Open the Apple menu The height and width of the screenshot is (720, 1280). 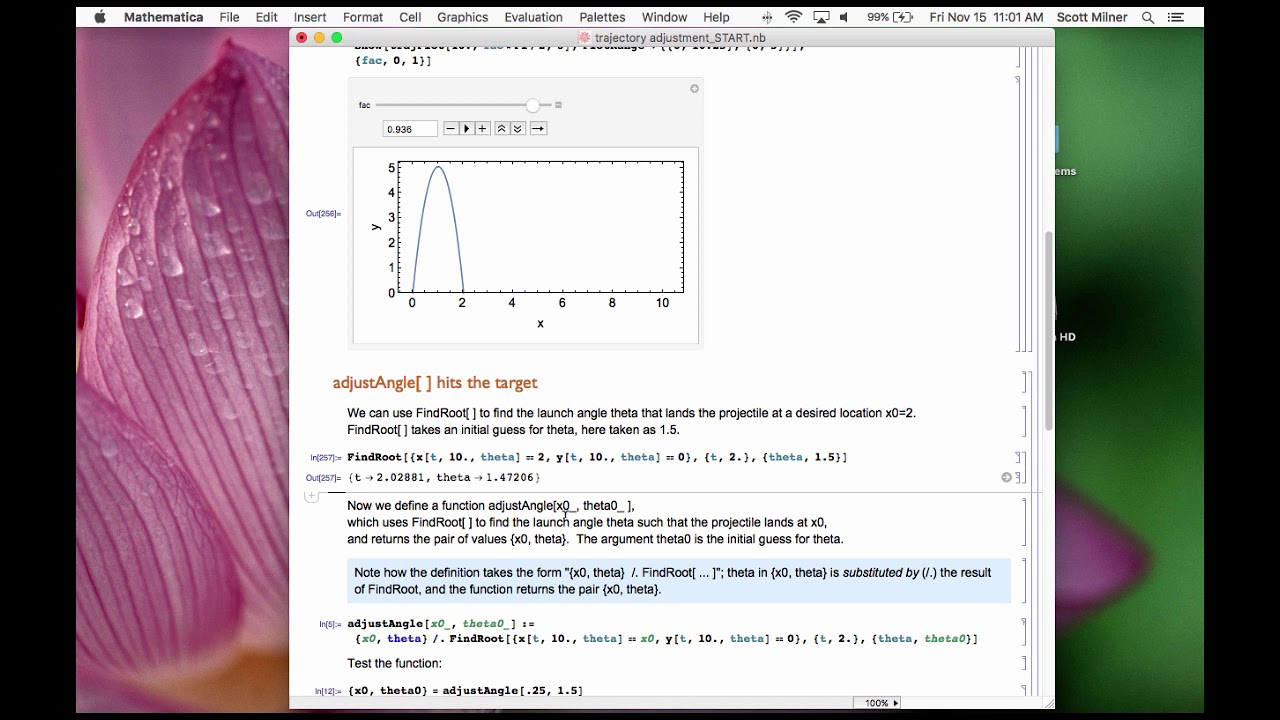(100, 17)
